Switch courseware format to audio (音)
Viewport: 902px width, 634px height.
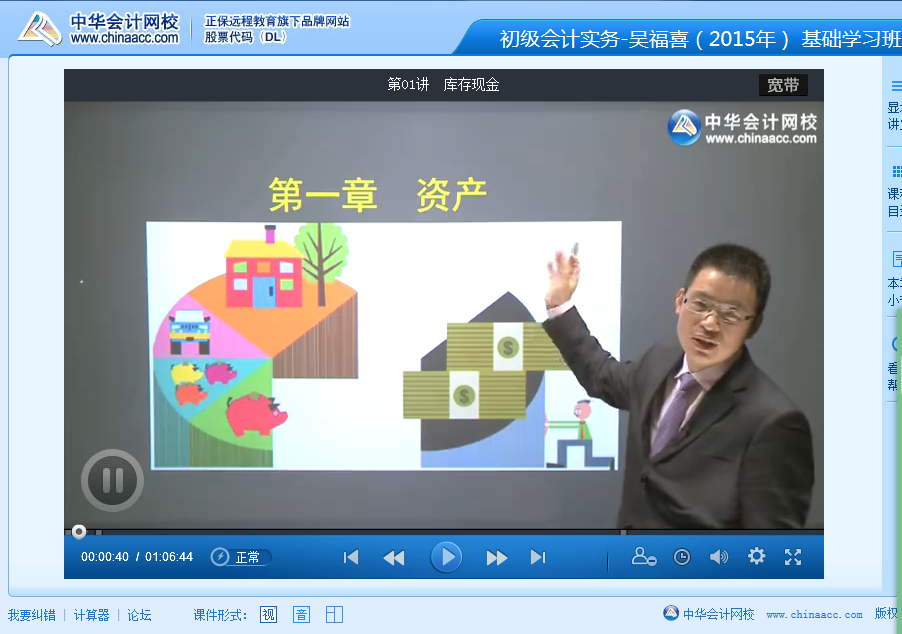301,615
